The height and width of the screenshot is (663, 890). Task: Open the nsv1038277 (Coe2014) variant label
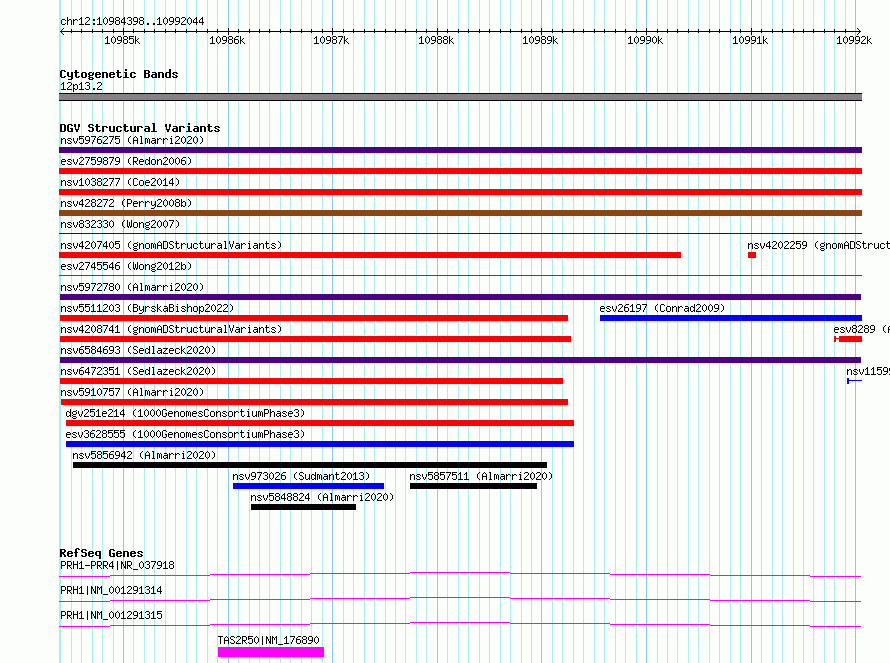pos(120,182)
